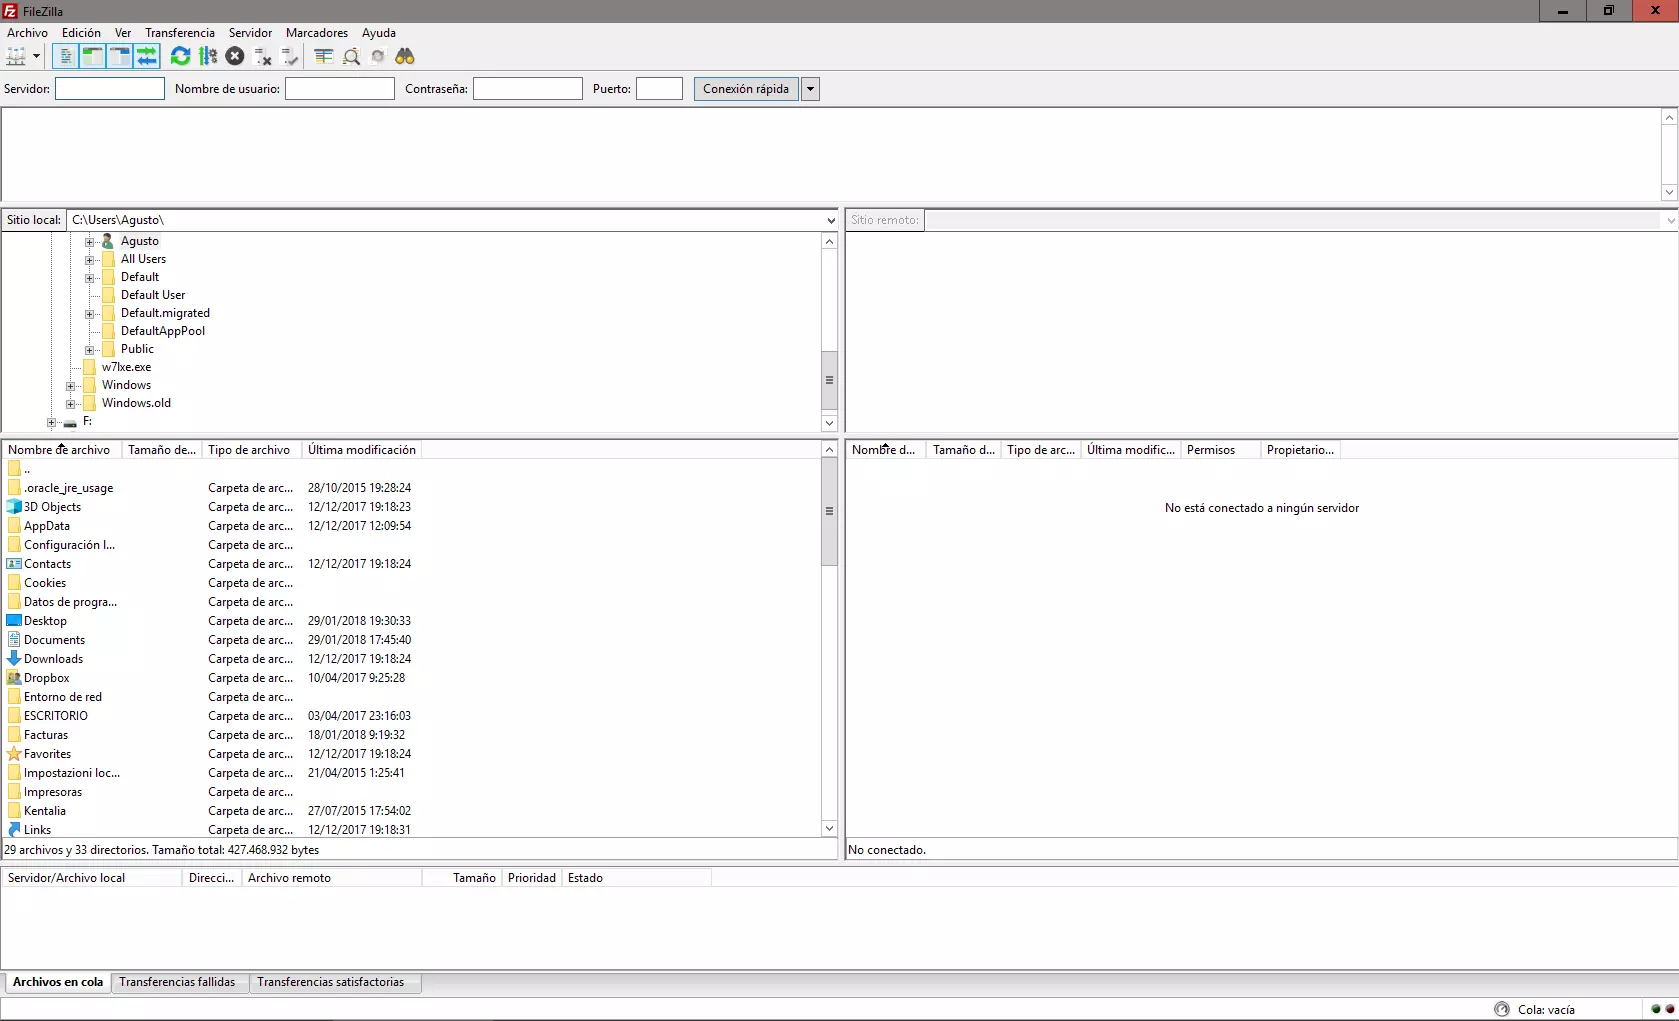Click the green-blue refresh file lists icon
Viewport: 1679px width, 1021px height.
(180, 57)
